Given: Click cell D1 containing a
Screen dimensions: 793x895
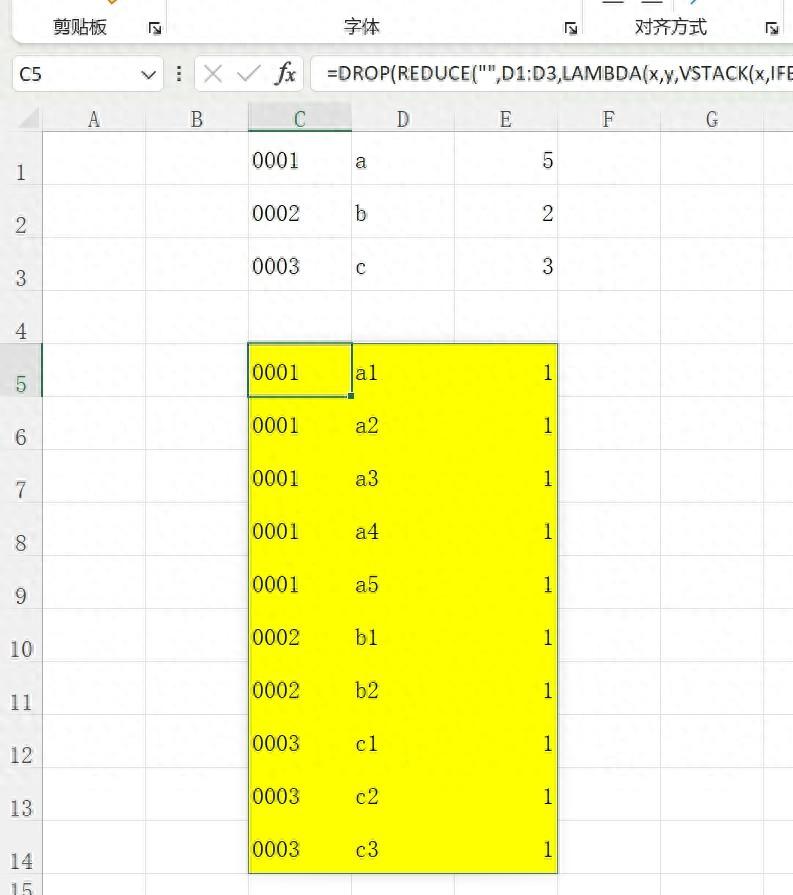Looking at the screenshot, I should [x=403, y=158].
